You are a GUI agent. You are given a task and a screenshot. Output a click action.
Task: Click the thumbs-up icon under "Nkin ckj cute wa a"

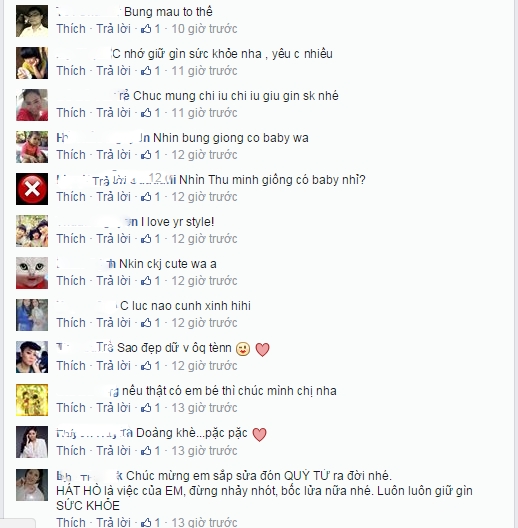[146, 281]
